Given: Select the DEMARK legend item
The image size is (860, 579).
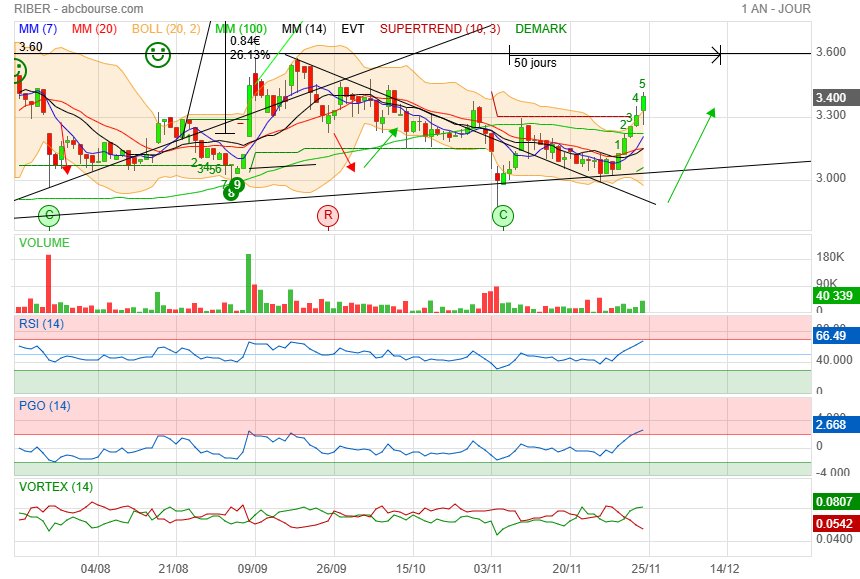Looking at the screenshot, I should (540, 29).
